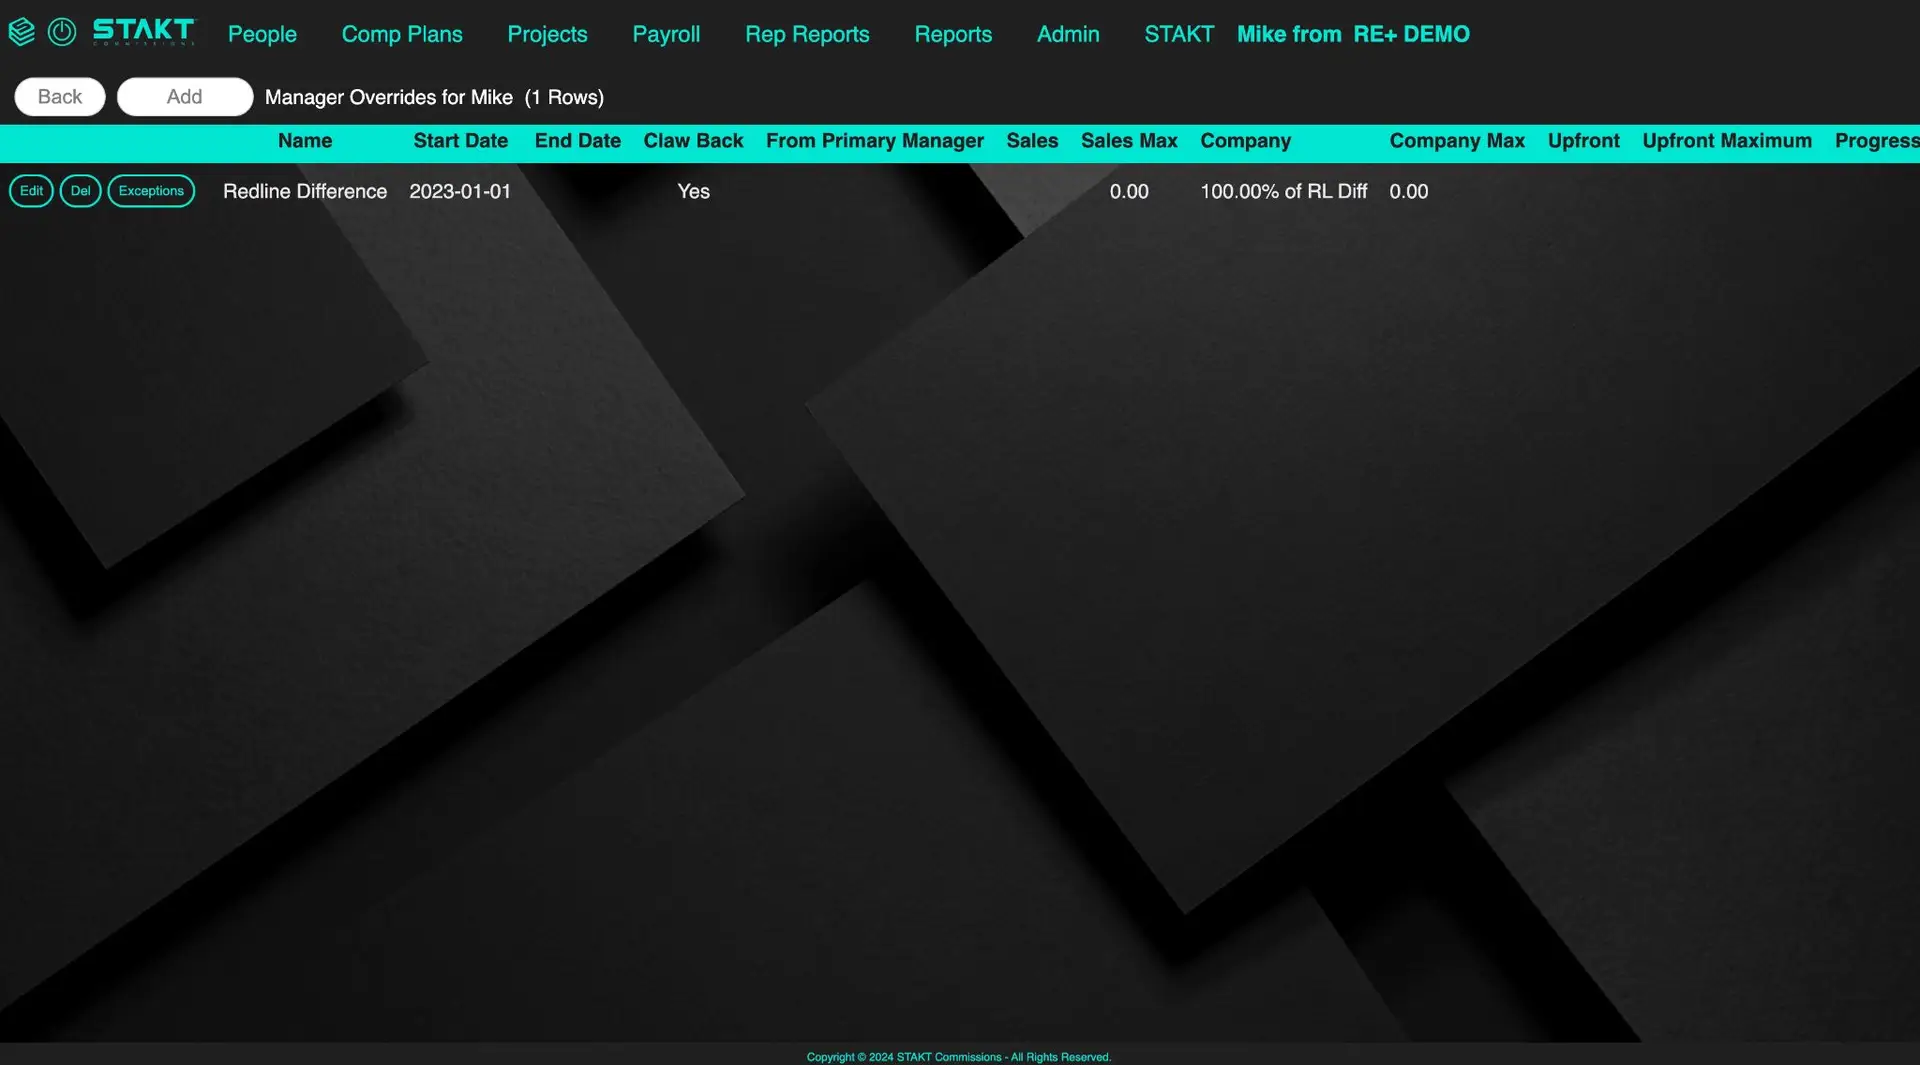Click the Company column header
Image resolution: width=1920 pixels, height=1065 pixels.
coord(1246,141)
